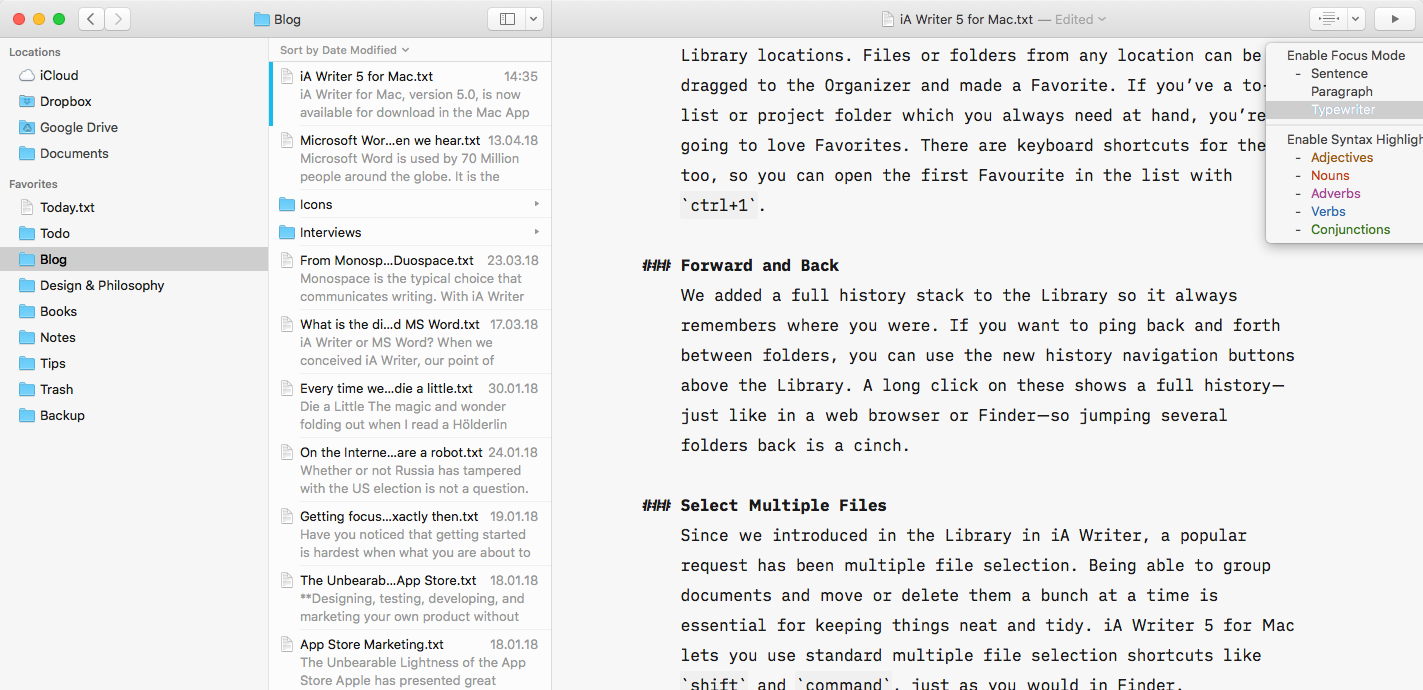Enable Sentence focus mode
The image size is (1423, 690).
pos(1339,74)
